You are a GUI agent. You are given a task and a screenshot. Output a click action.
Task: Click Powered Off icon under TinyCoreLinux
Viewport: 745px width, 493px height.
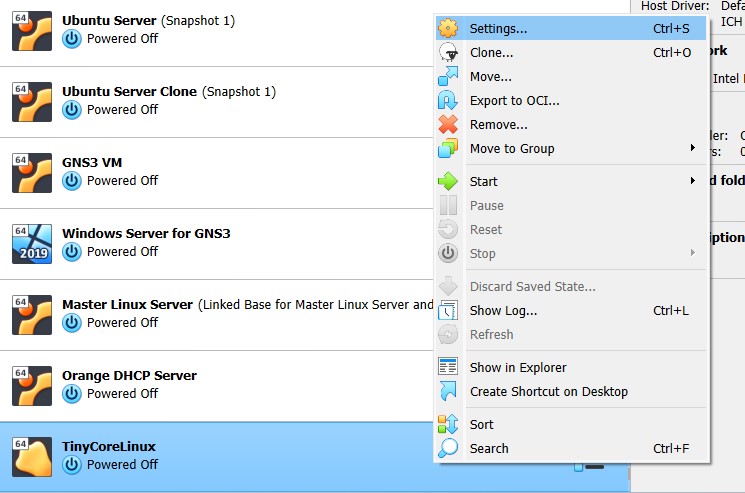tap(72, 465)
